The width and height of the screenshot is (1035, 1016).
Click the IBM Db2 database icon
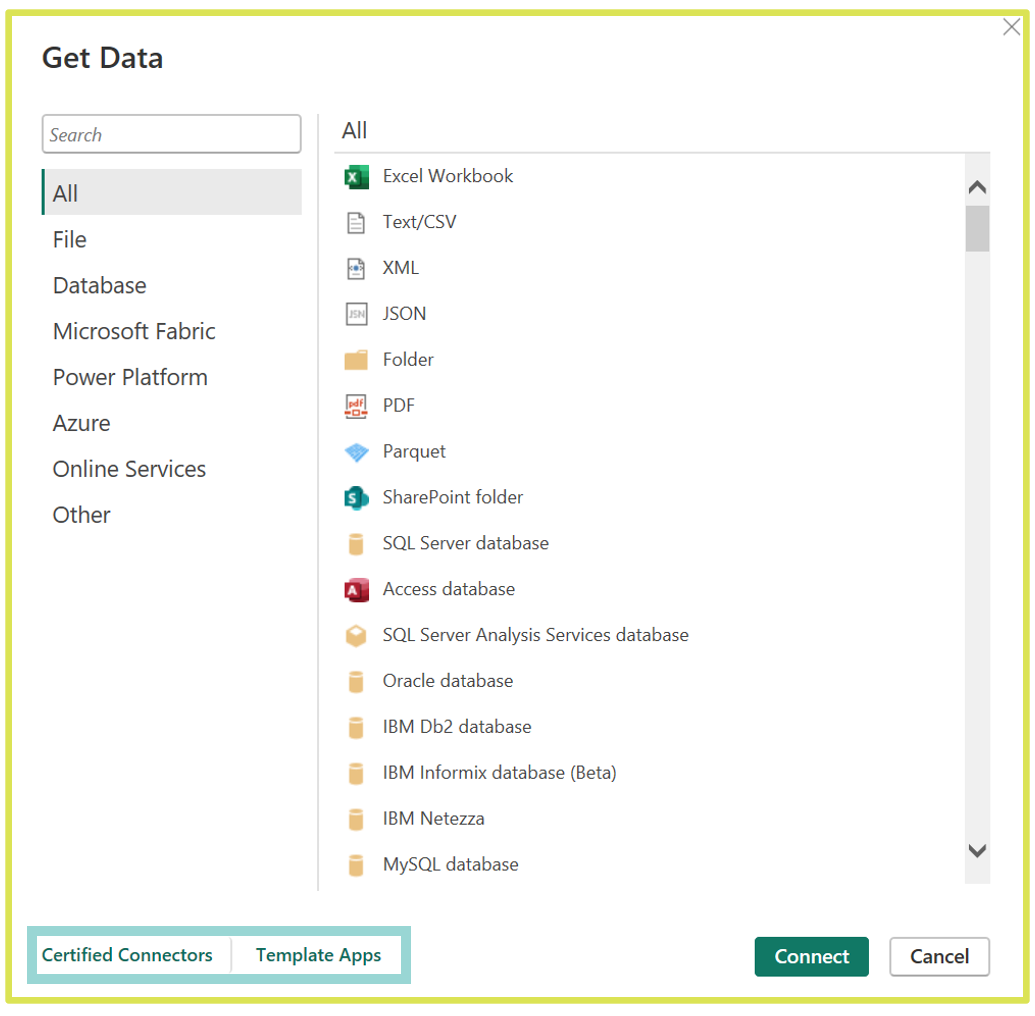[356, 728]
